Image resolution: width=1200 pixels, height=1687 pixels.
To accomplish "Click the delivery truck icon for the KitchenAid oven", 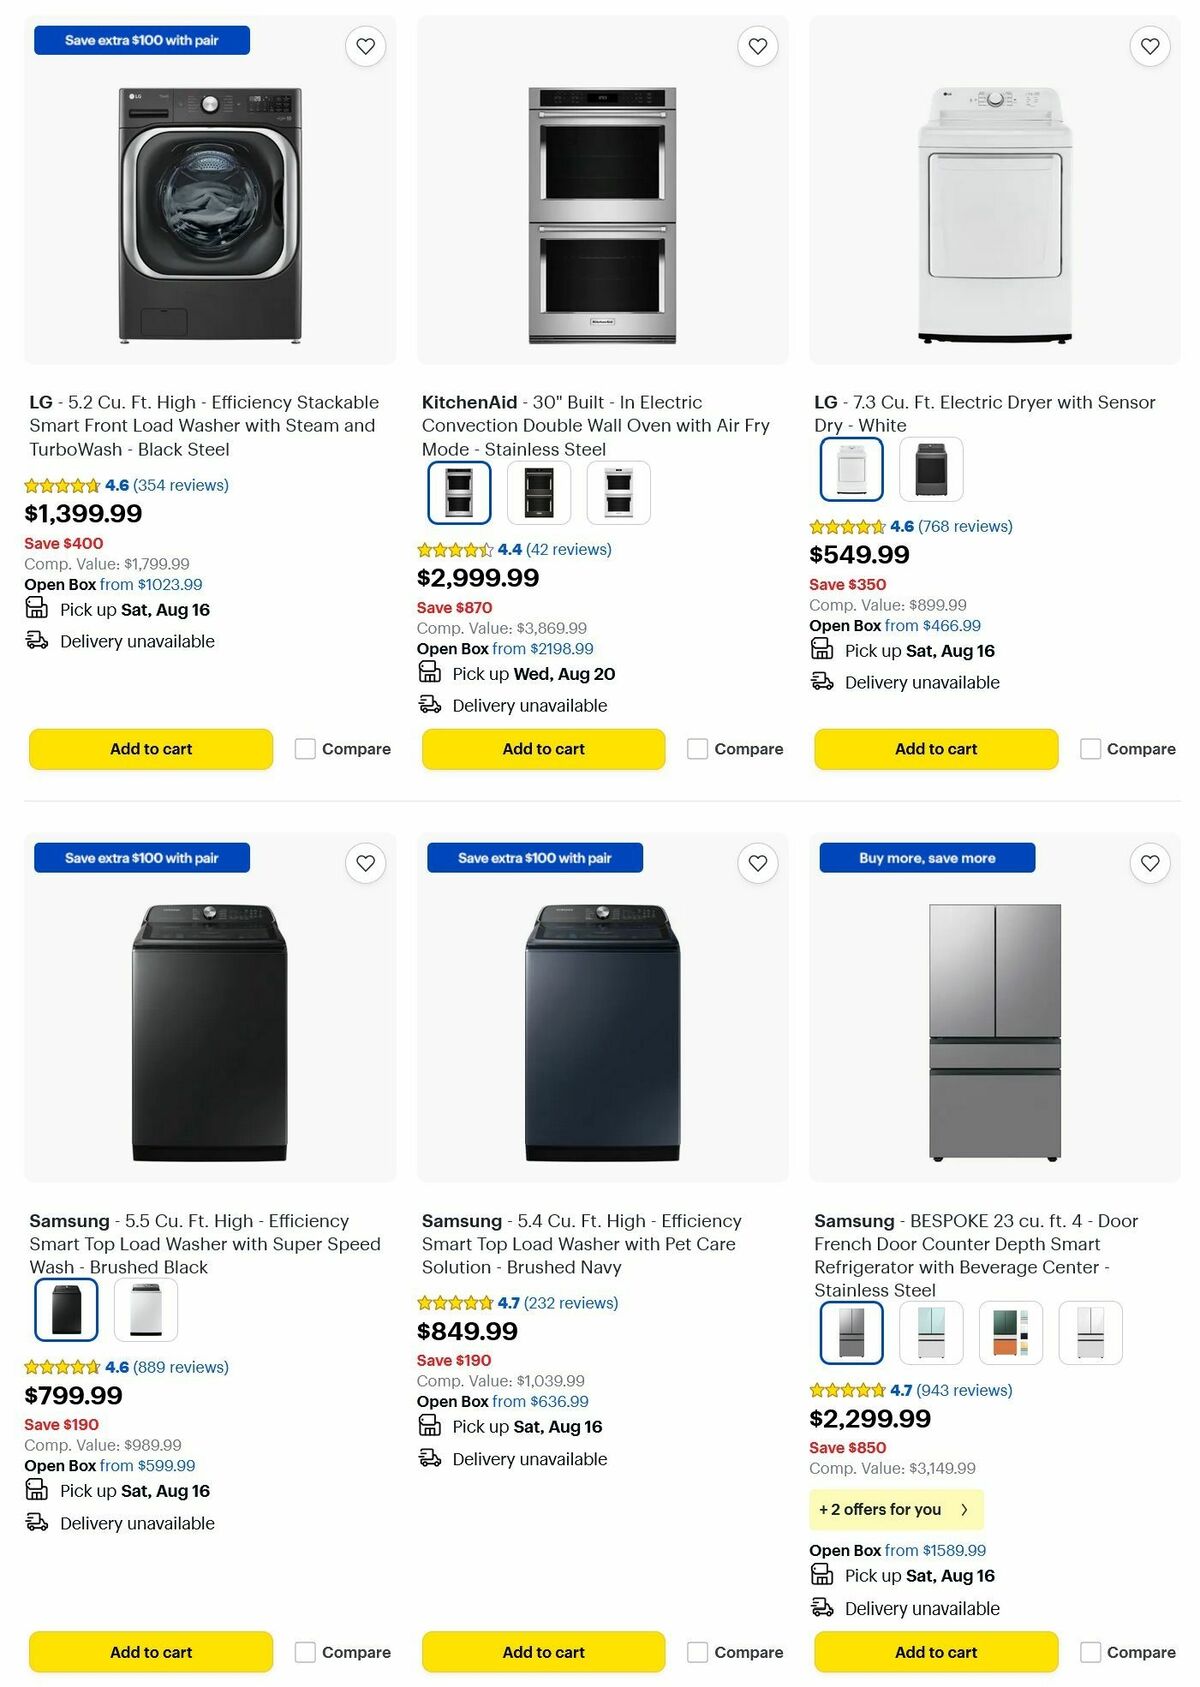I will pos(430,705).
